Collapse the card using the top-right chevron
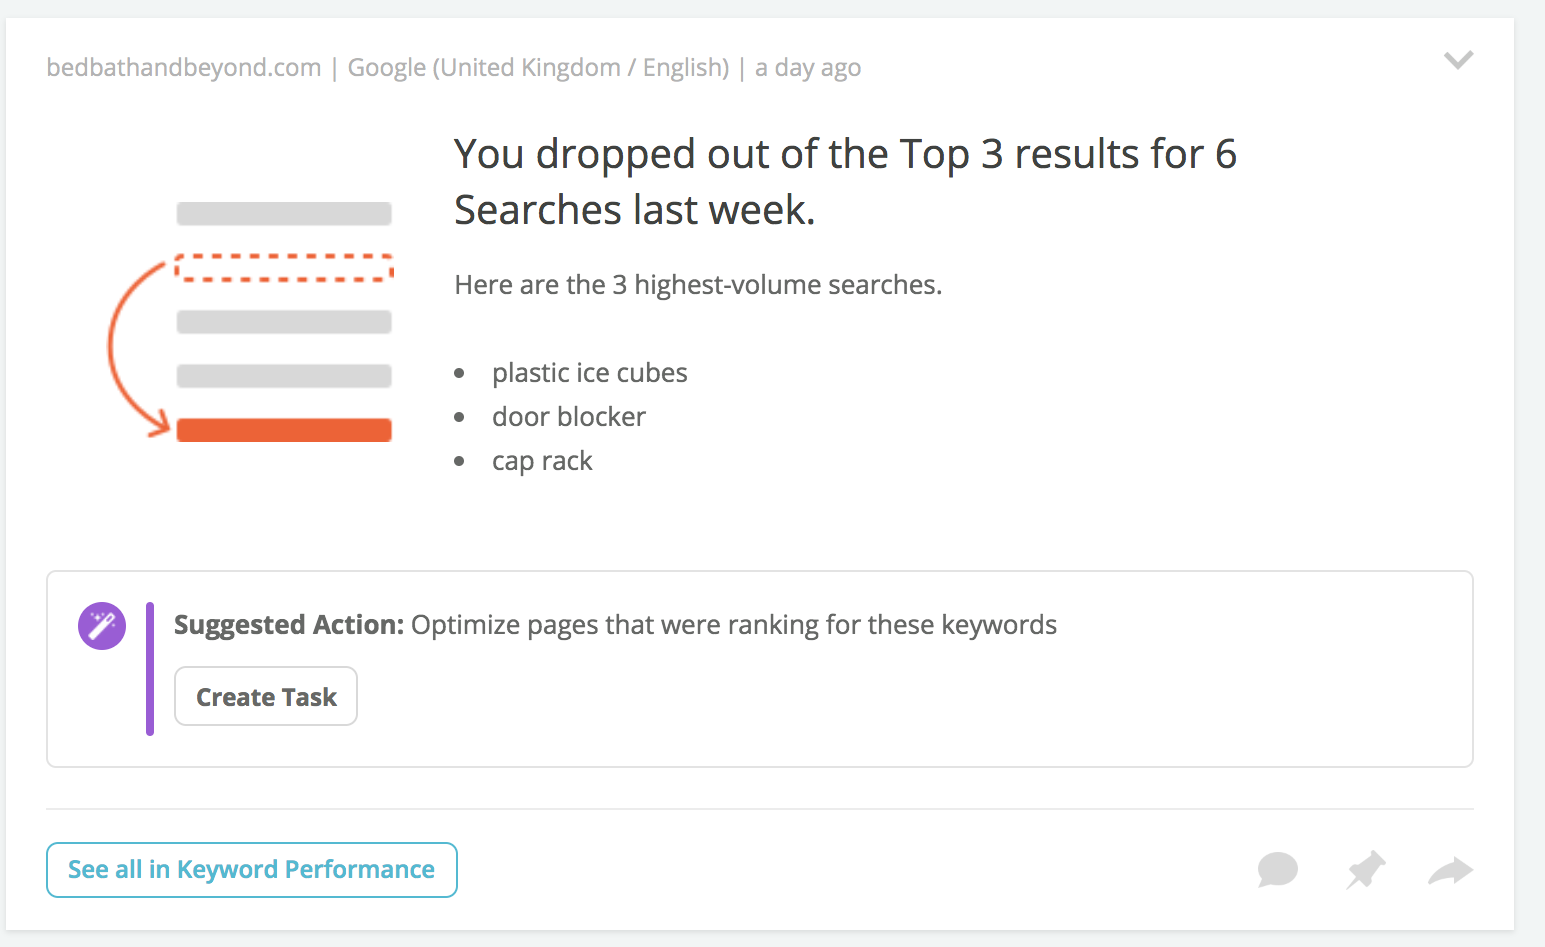Screen dimensions: 1545x947 click(1458, 60)
